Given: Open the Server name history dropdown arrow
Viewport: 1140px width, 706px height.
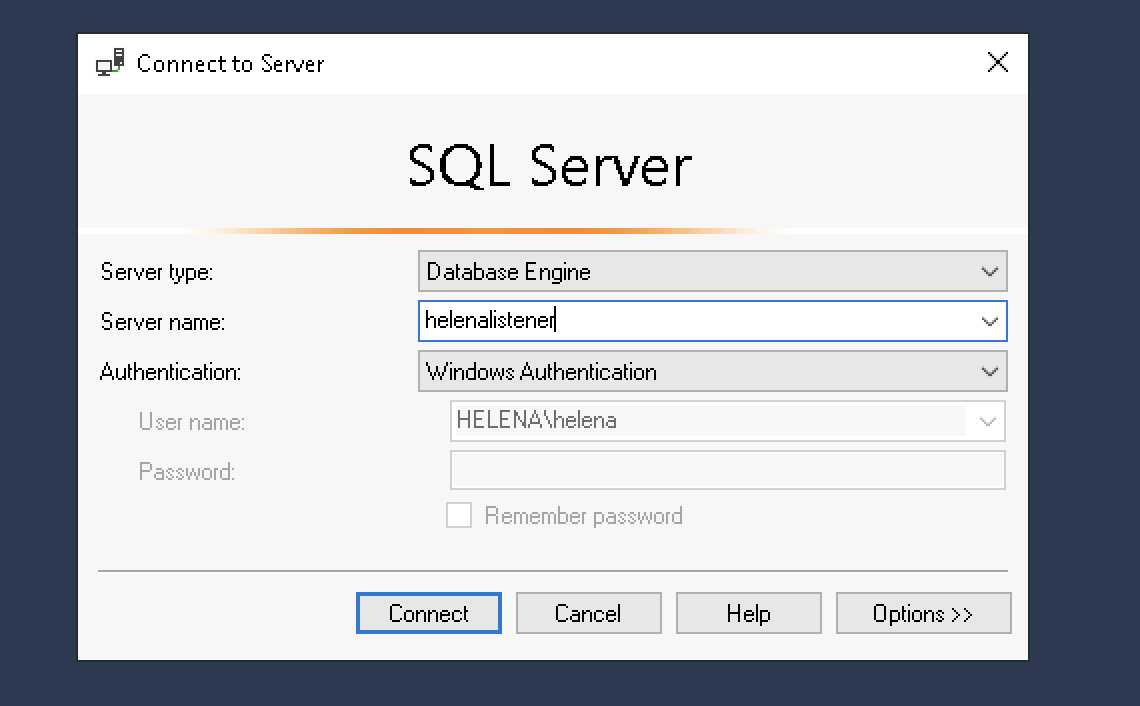Looking at the screenshot, I should [989, 322].
